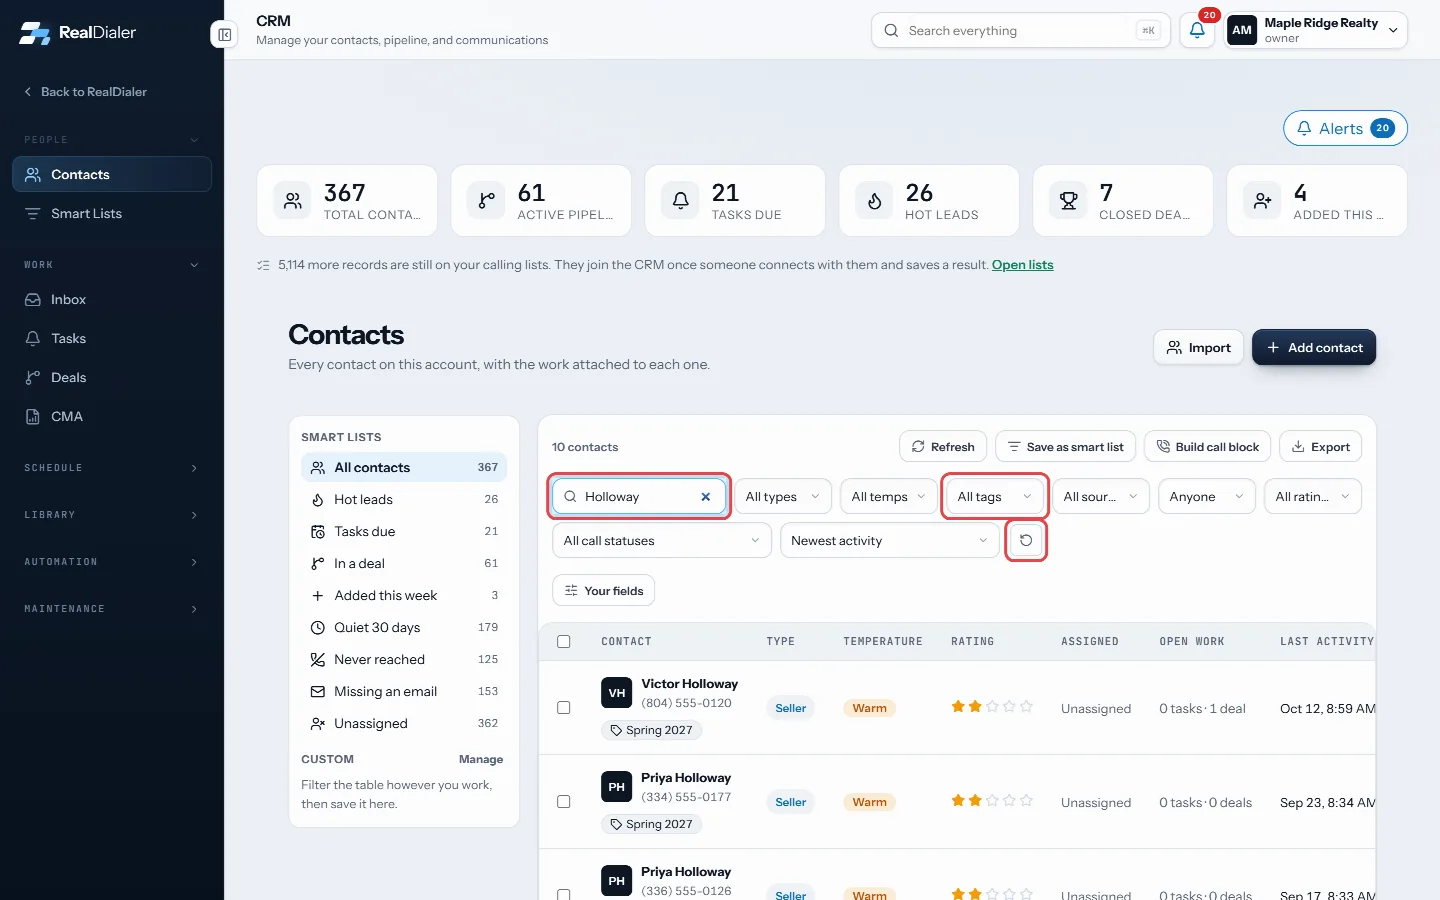Image resolution: width=1440 pixels, height=900 pixels.
Task: Open the Maple Ridge Realty account menu
Action: point(1315,30)
